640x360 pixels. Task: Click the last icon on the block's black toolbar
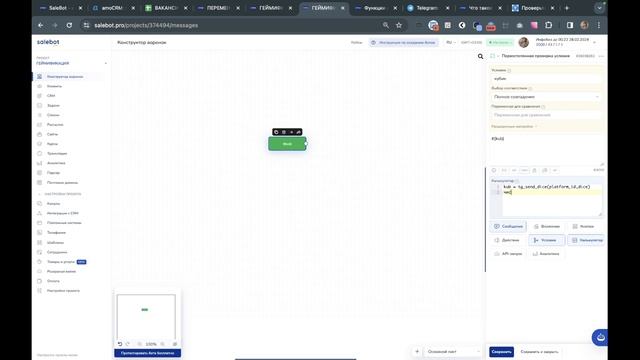pos(298,132)
